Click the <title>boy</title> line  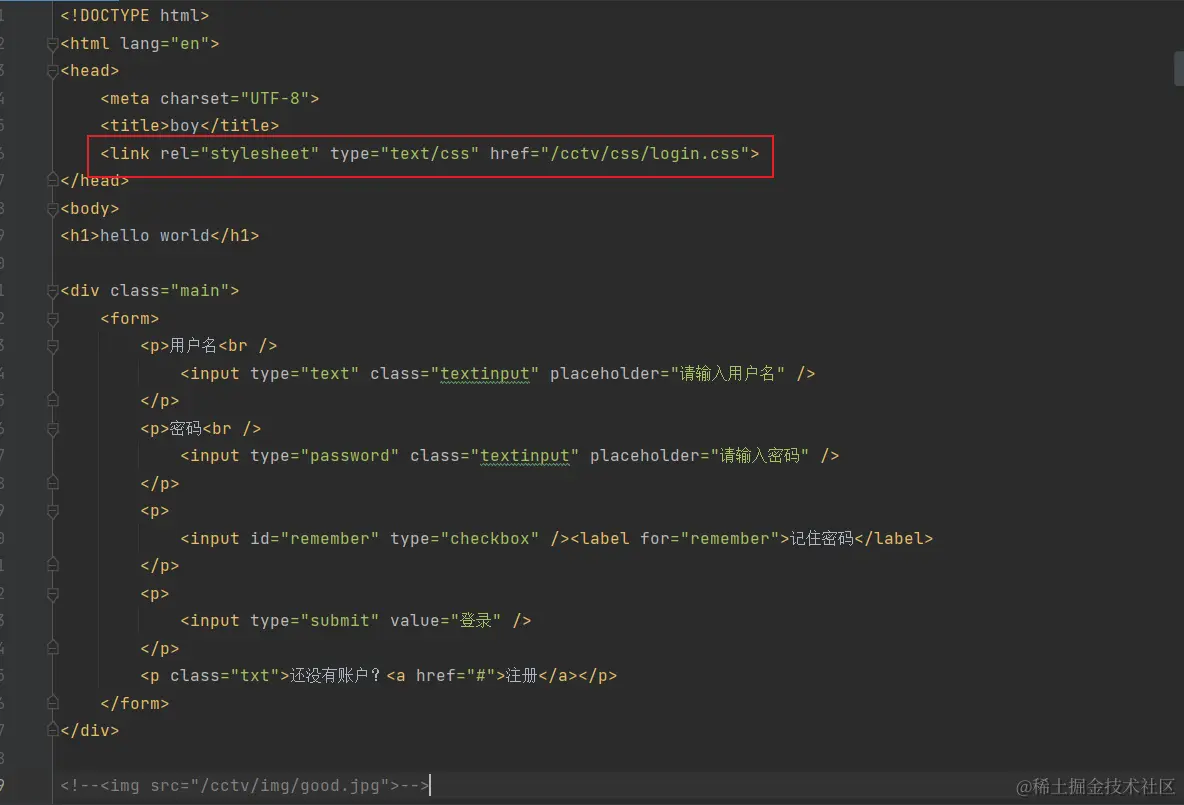coord(190,125)
